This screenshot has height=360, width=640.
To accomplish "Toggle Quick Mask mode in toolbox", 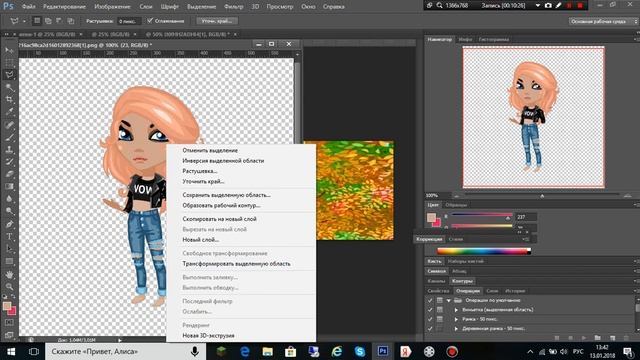I will [9, 322].
